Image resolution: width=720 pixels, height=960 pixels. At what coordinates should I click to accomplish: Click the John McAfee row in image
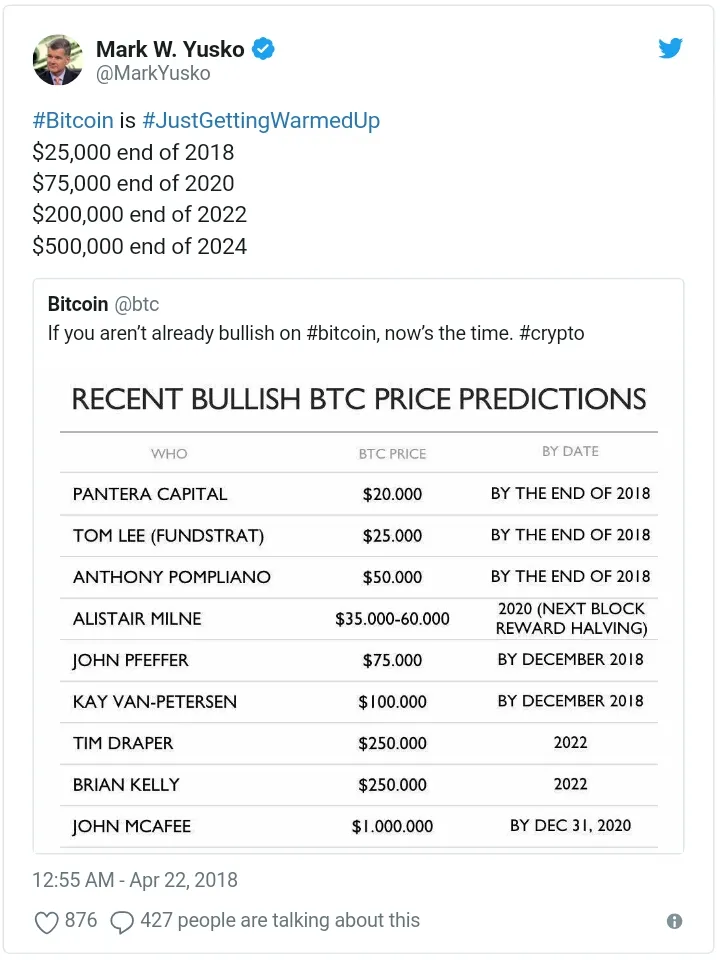click(359, 827)
